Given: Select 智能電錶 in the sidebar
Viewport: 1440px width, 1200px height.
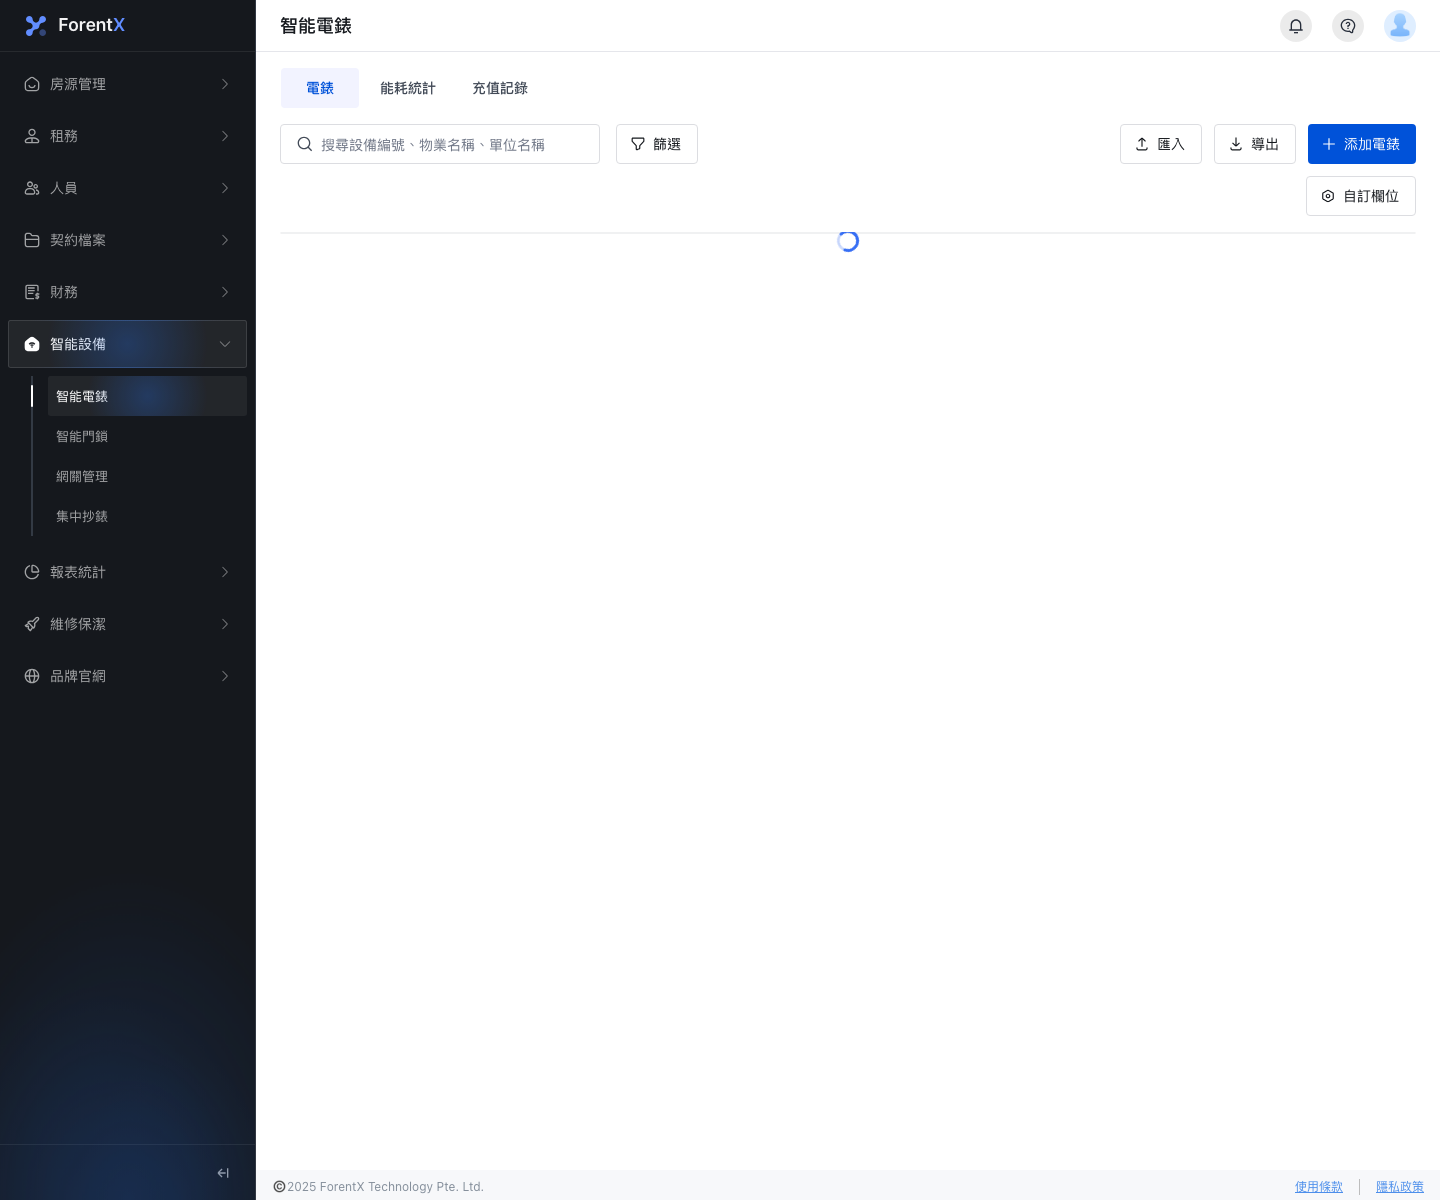Looking at the screenshot, I should pyautogui.click(x=147, y=396).
